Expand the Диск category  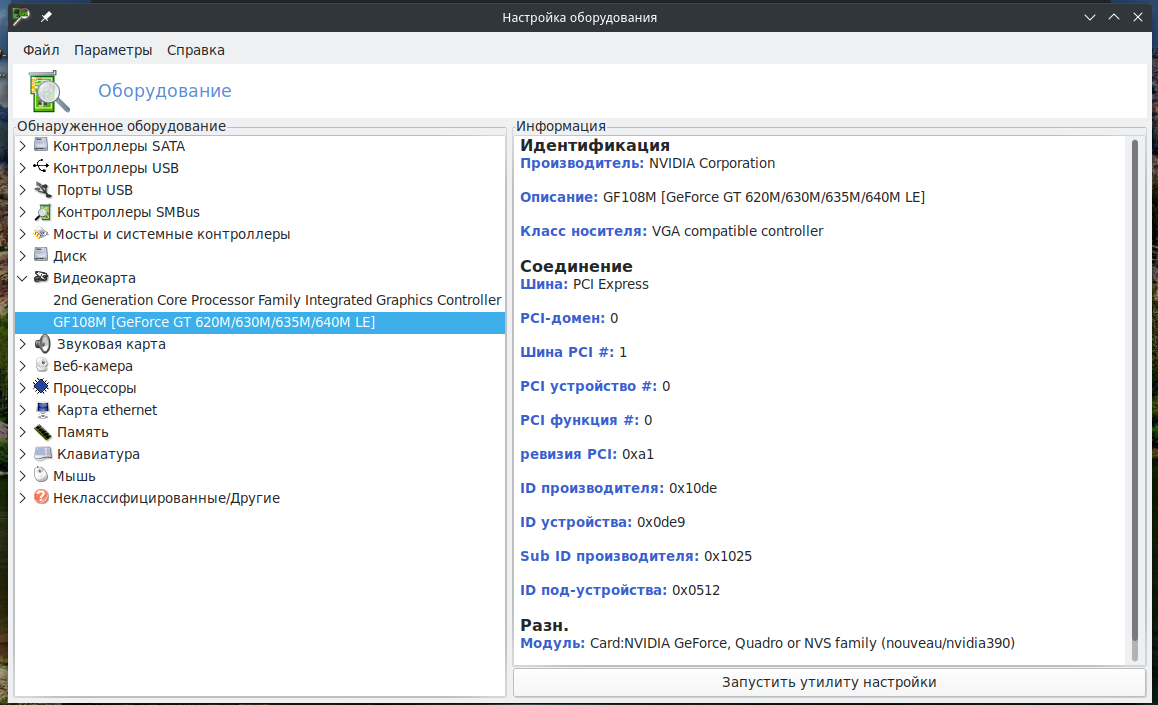tap(23, 256)
